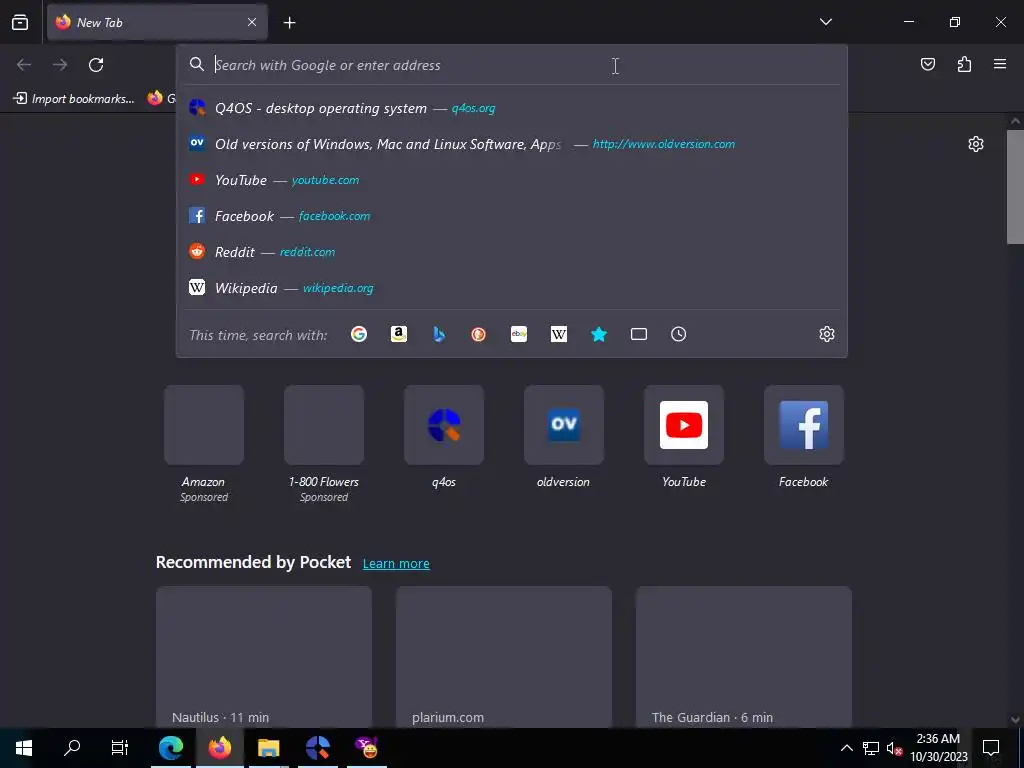Image resolution: width=1024 pixels, height=768 pixels.
Task: Select Q4OS desktop operating system suggestion
Action: coord(511,108)
